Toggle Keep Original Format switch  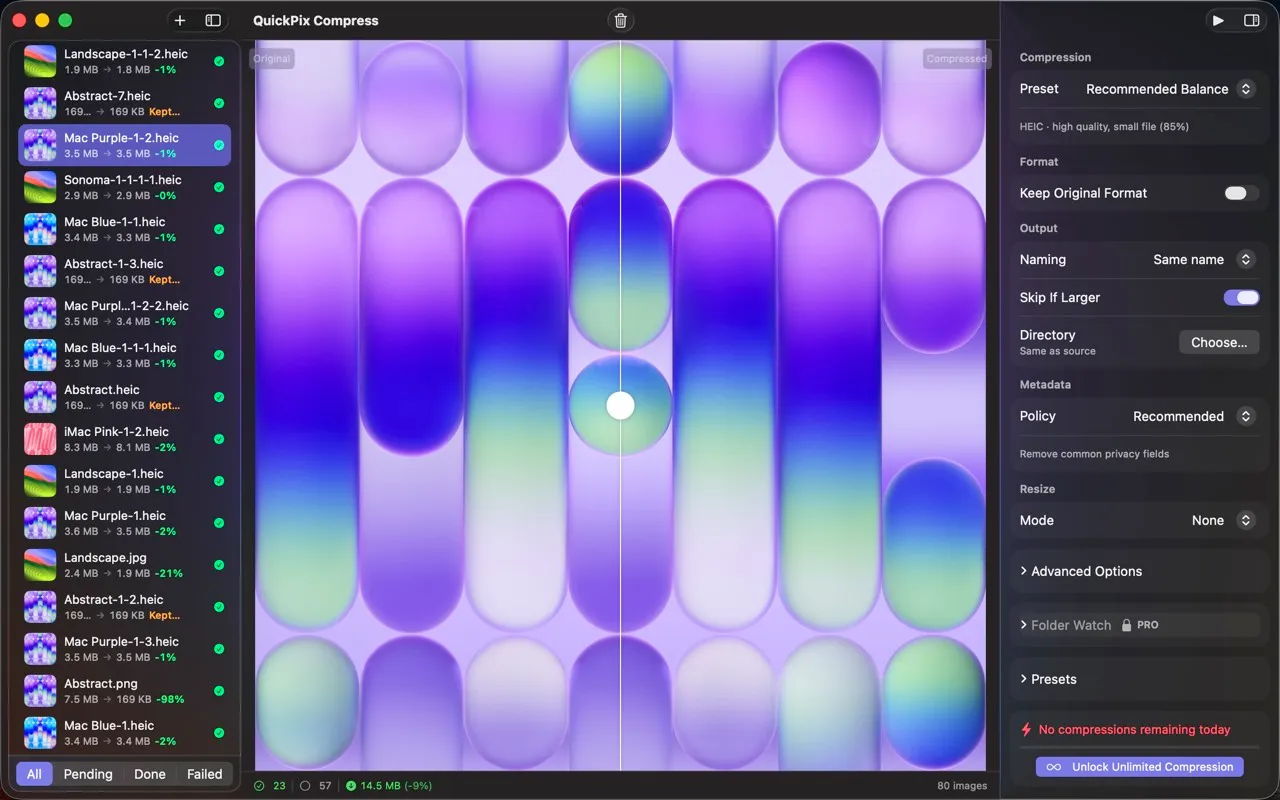click(x=1241, y=193)
